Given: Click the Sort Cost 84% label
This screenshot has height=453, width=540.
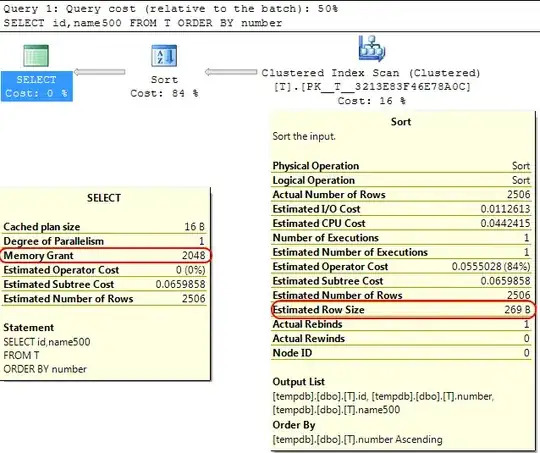Looking at the screenshot, I should pyautogui.click(x=164, y=86).
